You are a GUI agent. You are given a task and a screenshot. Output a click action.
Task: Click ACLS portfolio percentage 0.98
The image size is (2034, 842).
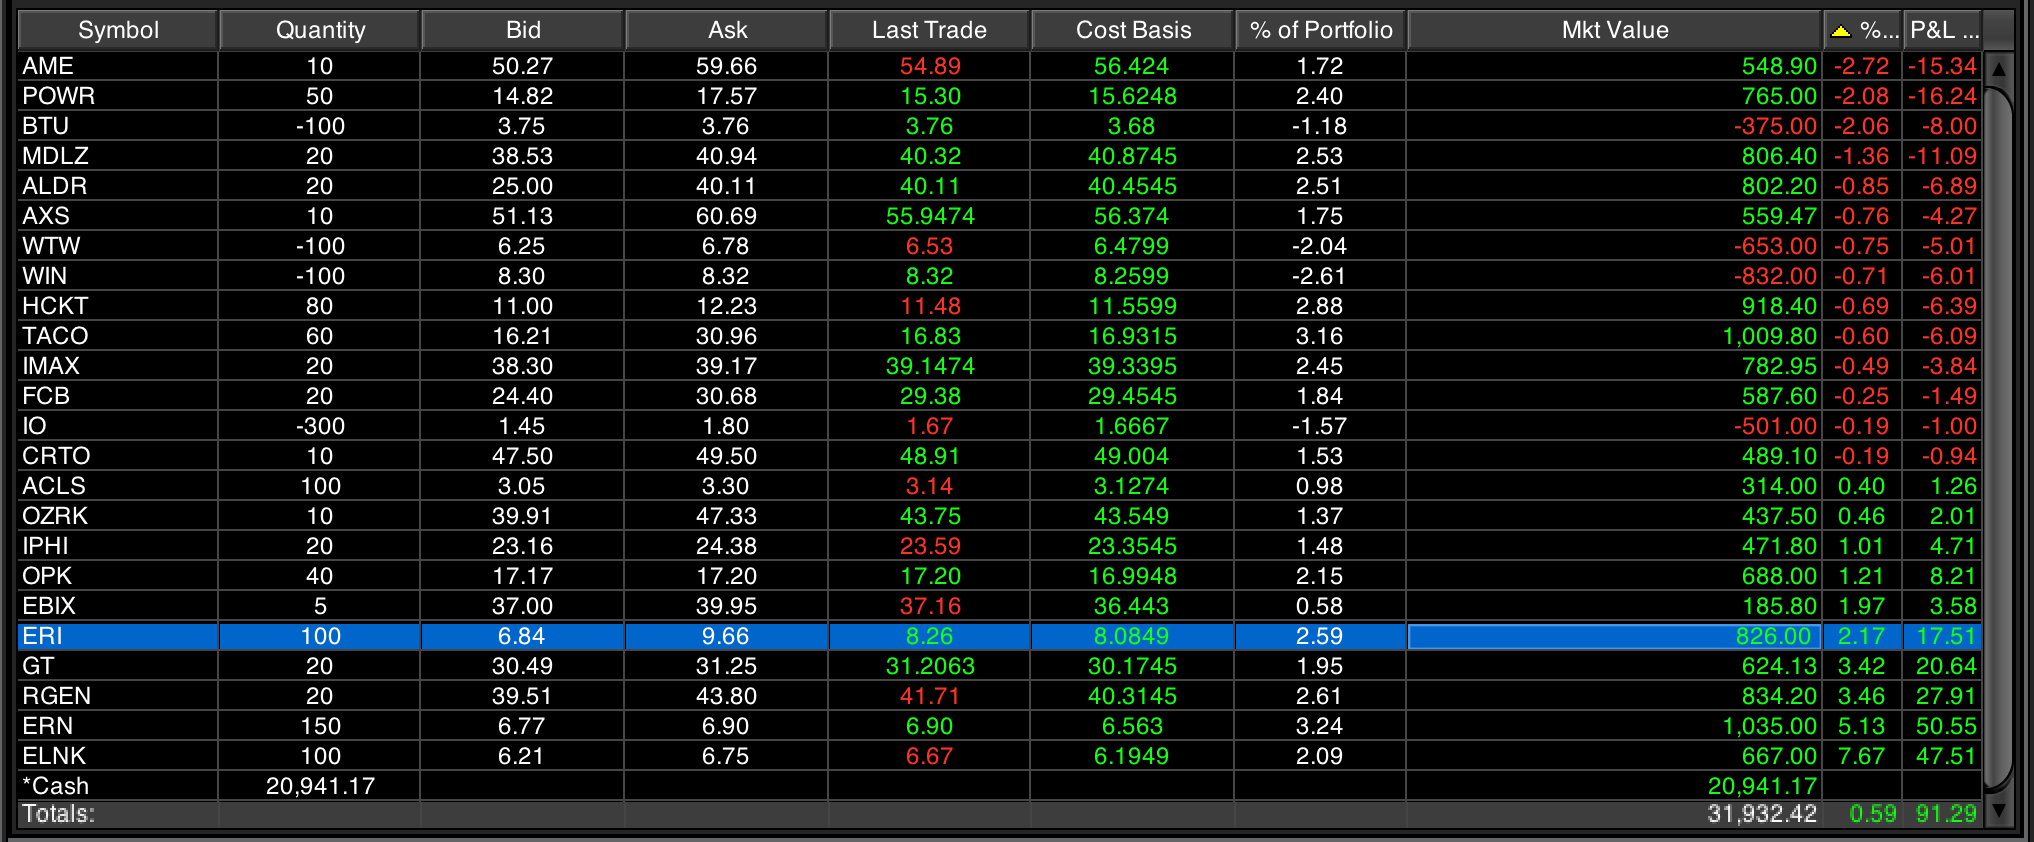pyautogui.click(x=1319, y=486)
